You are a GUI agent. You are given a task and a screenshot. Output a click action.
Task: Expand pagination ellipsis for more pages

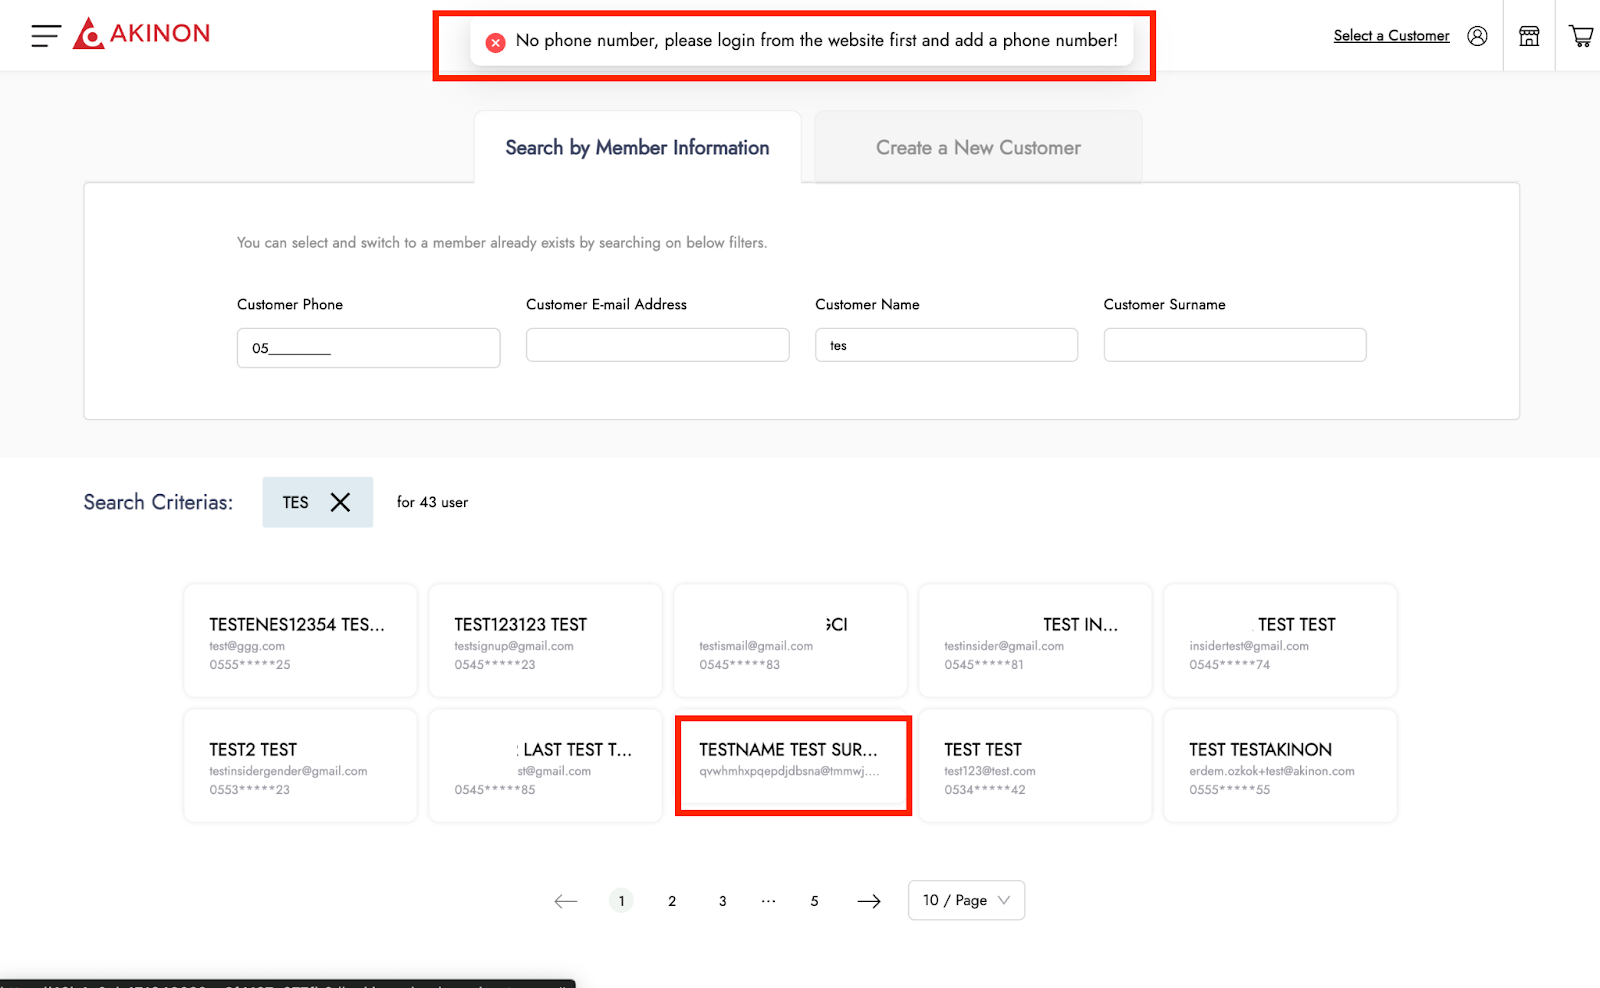click(x=768, y=901)
